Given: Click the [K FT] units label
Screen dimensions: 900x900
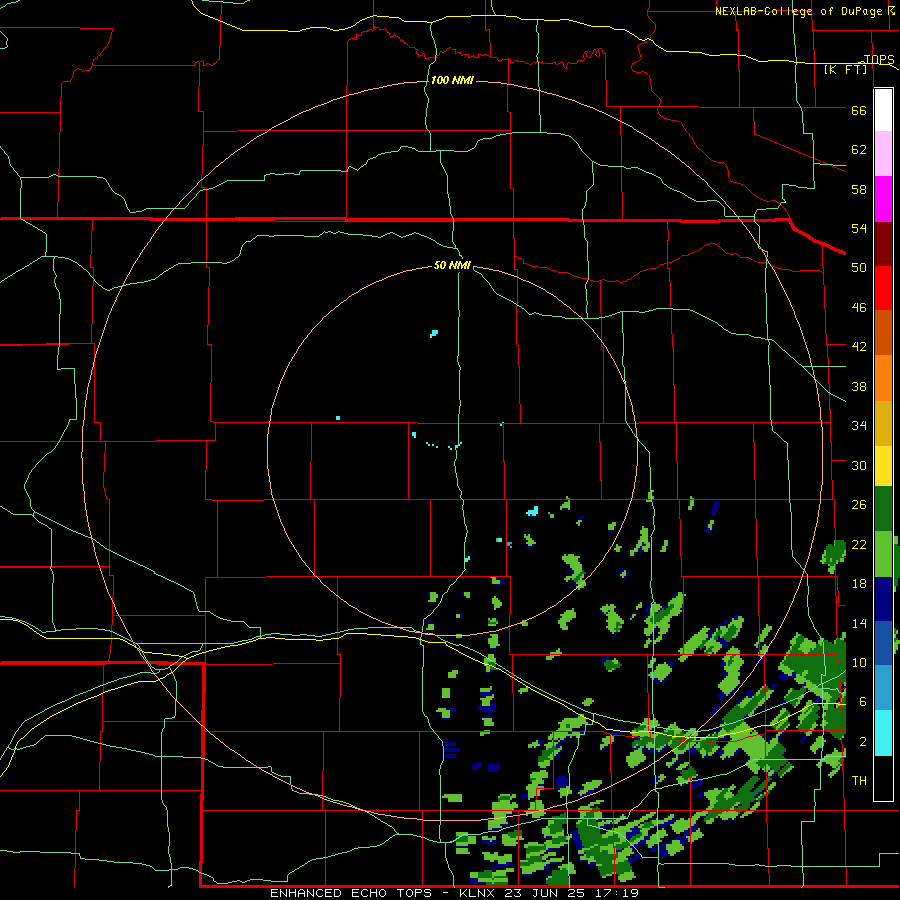Looking at the screenshot, I should 845,69.
